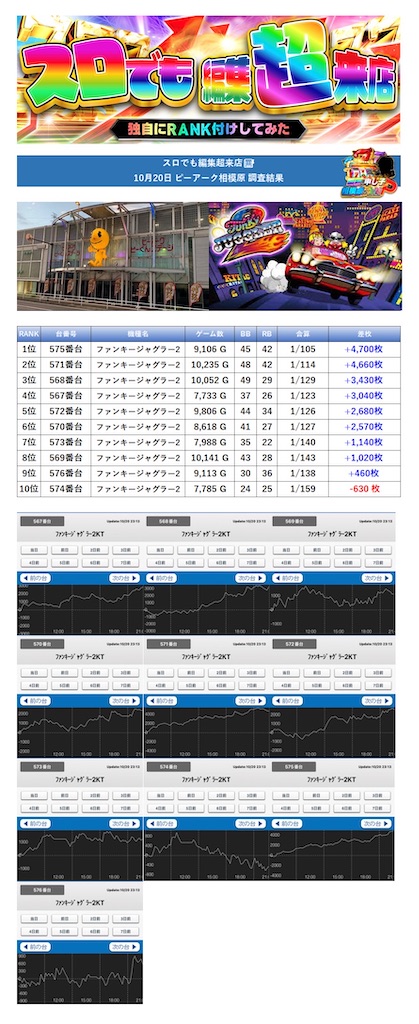Click the 1/126 cell in the 5位 row
The image size is (419, 1024).
[x=303, y=411]
